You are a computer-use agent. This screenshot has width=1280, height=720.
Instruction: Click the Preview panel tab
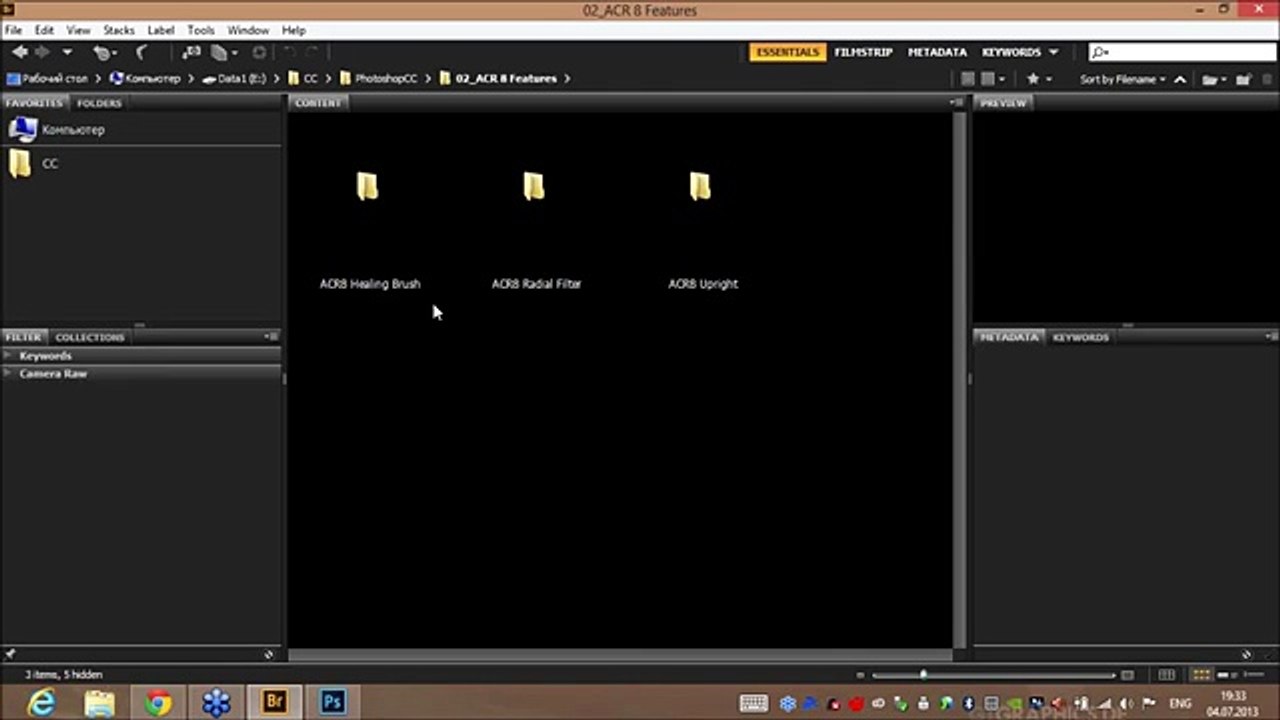pos(1003,103)
